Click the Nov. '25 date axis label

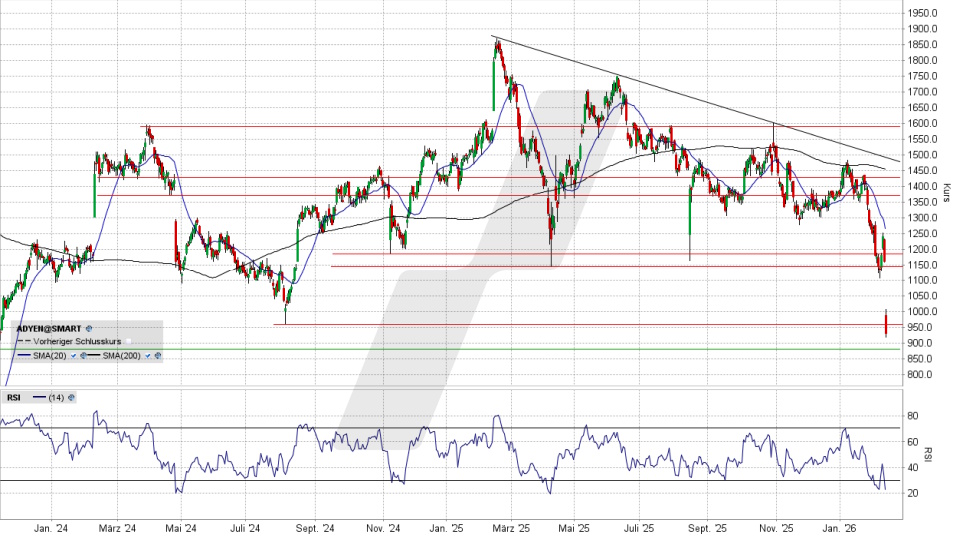776,528
